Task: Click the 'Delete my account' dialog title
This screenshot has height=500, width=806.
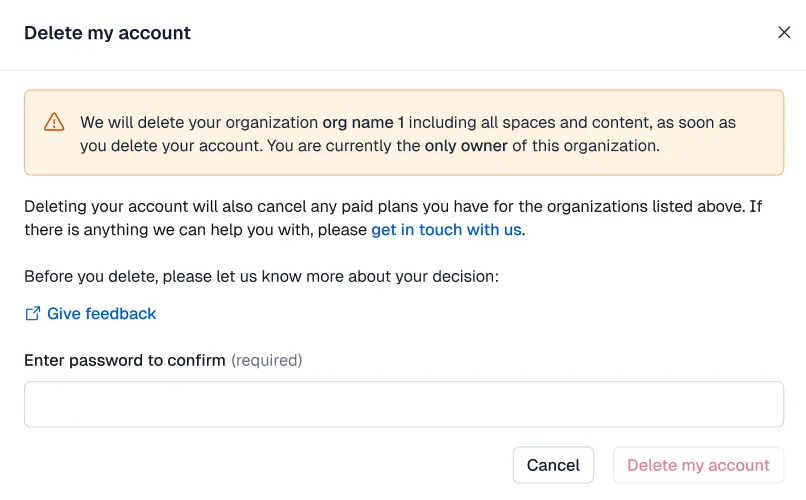Action: click(107, 33)
